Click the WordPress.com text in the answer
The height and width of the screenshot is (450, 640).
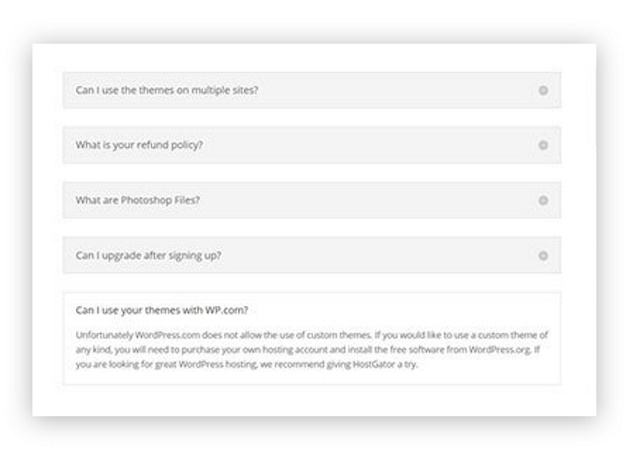pyautogui.click(x=167, y=335)
